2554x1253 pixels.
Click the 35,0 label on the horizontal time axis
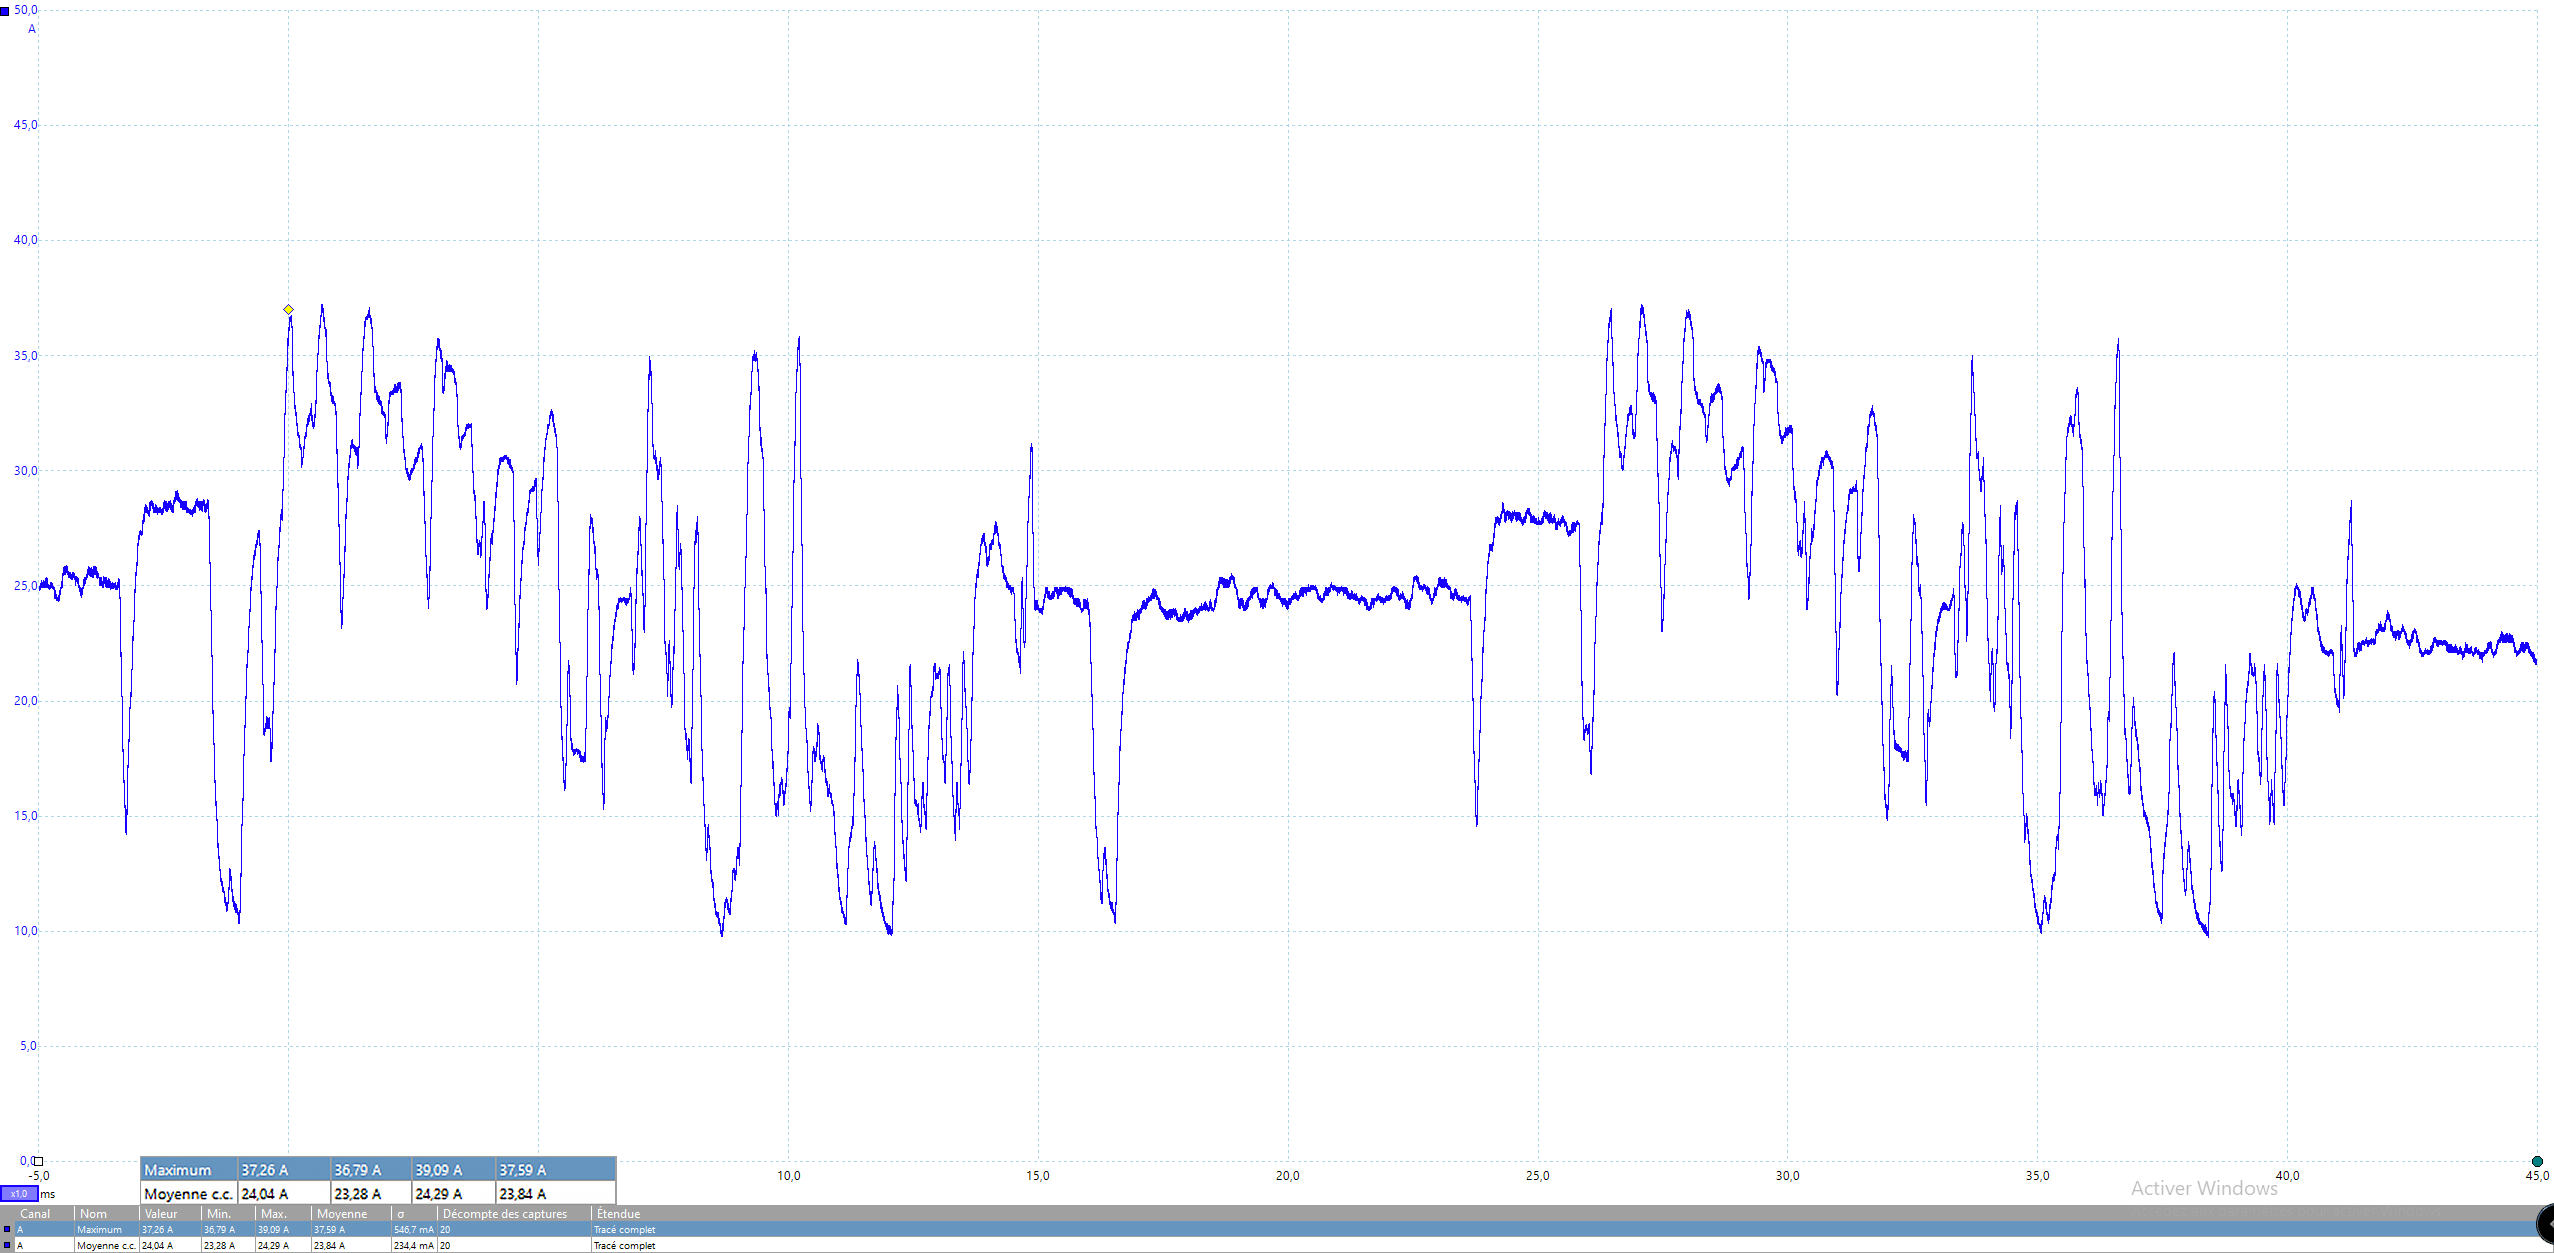[2037, 1176]
